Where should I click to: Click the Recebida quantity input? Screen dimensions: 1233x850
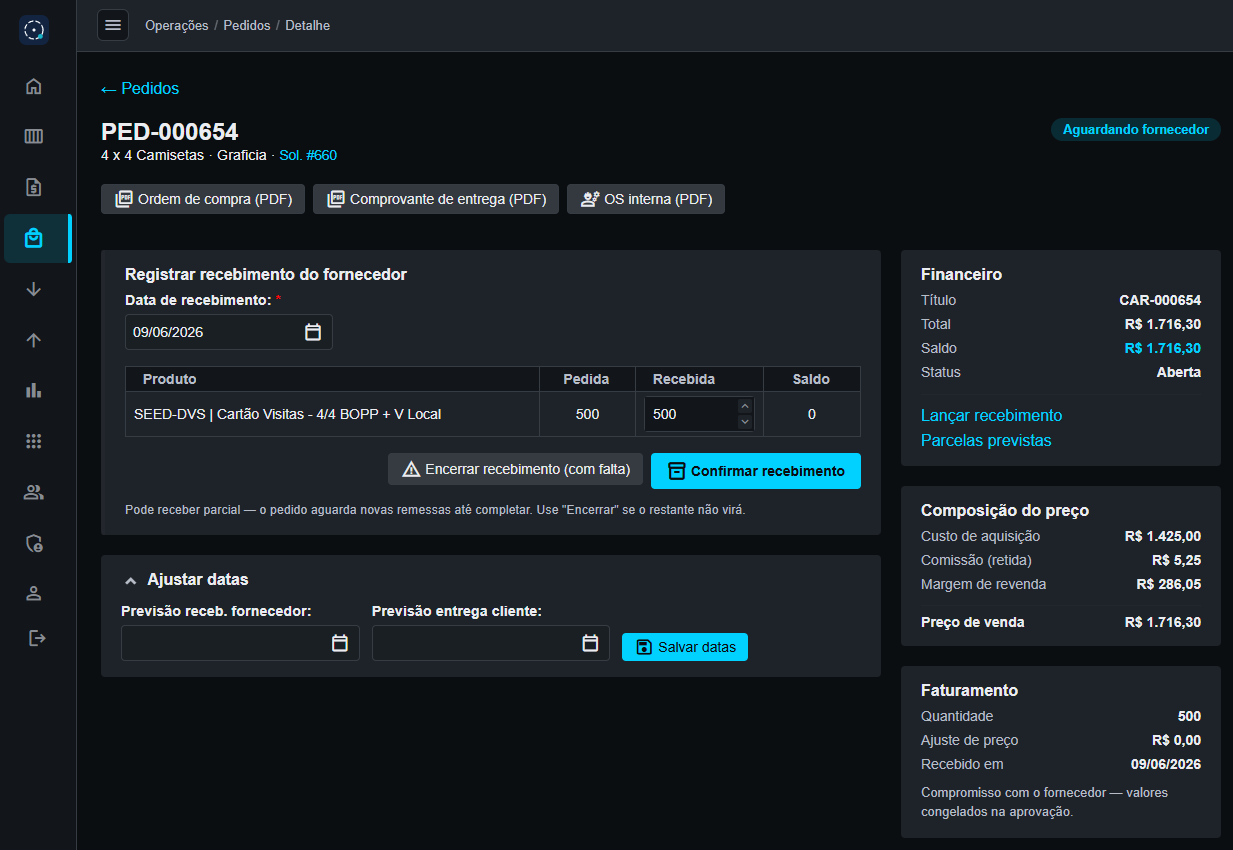click(x=699, y=414)
